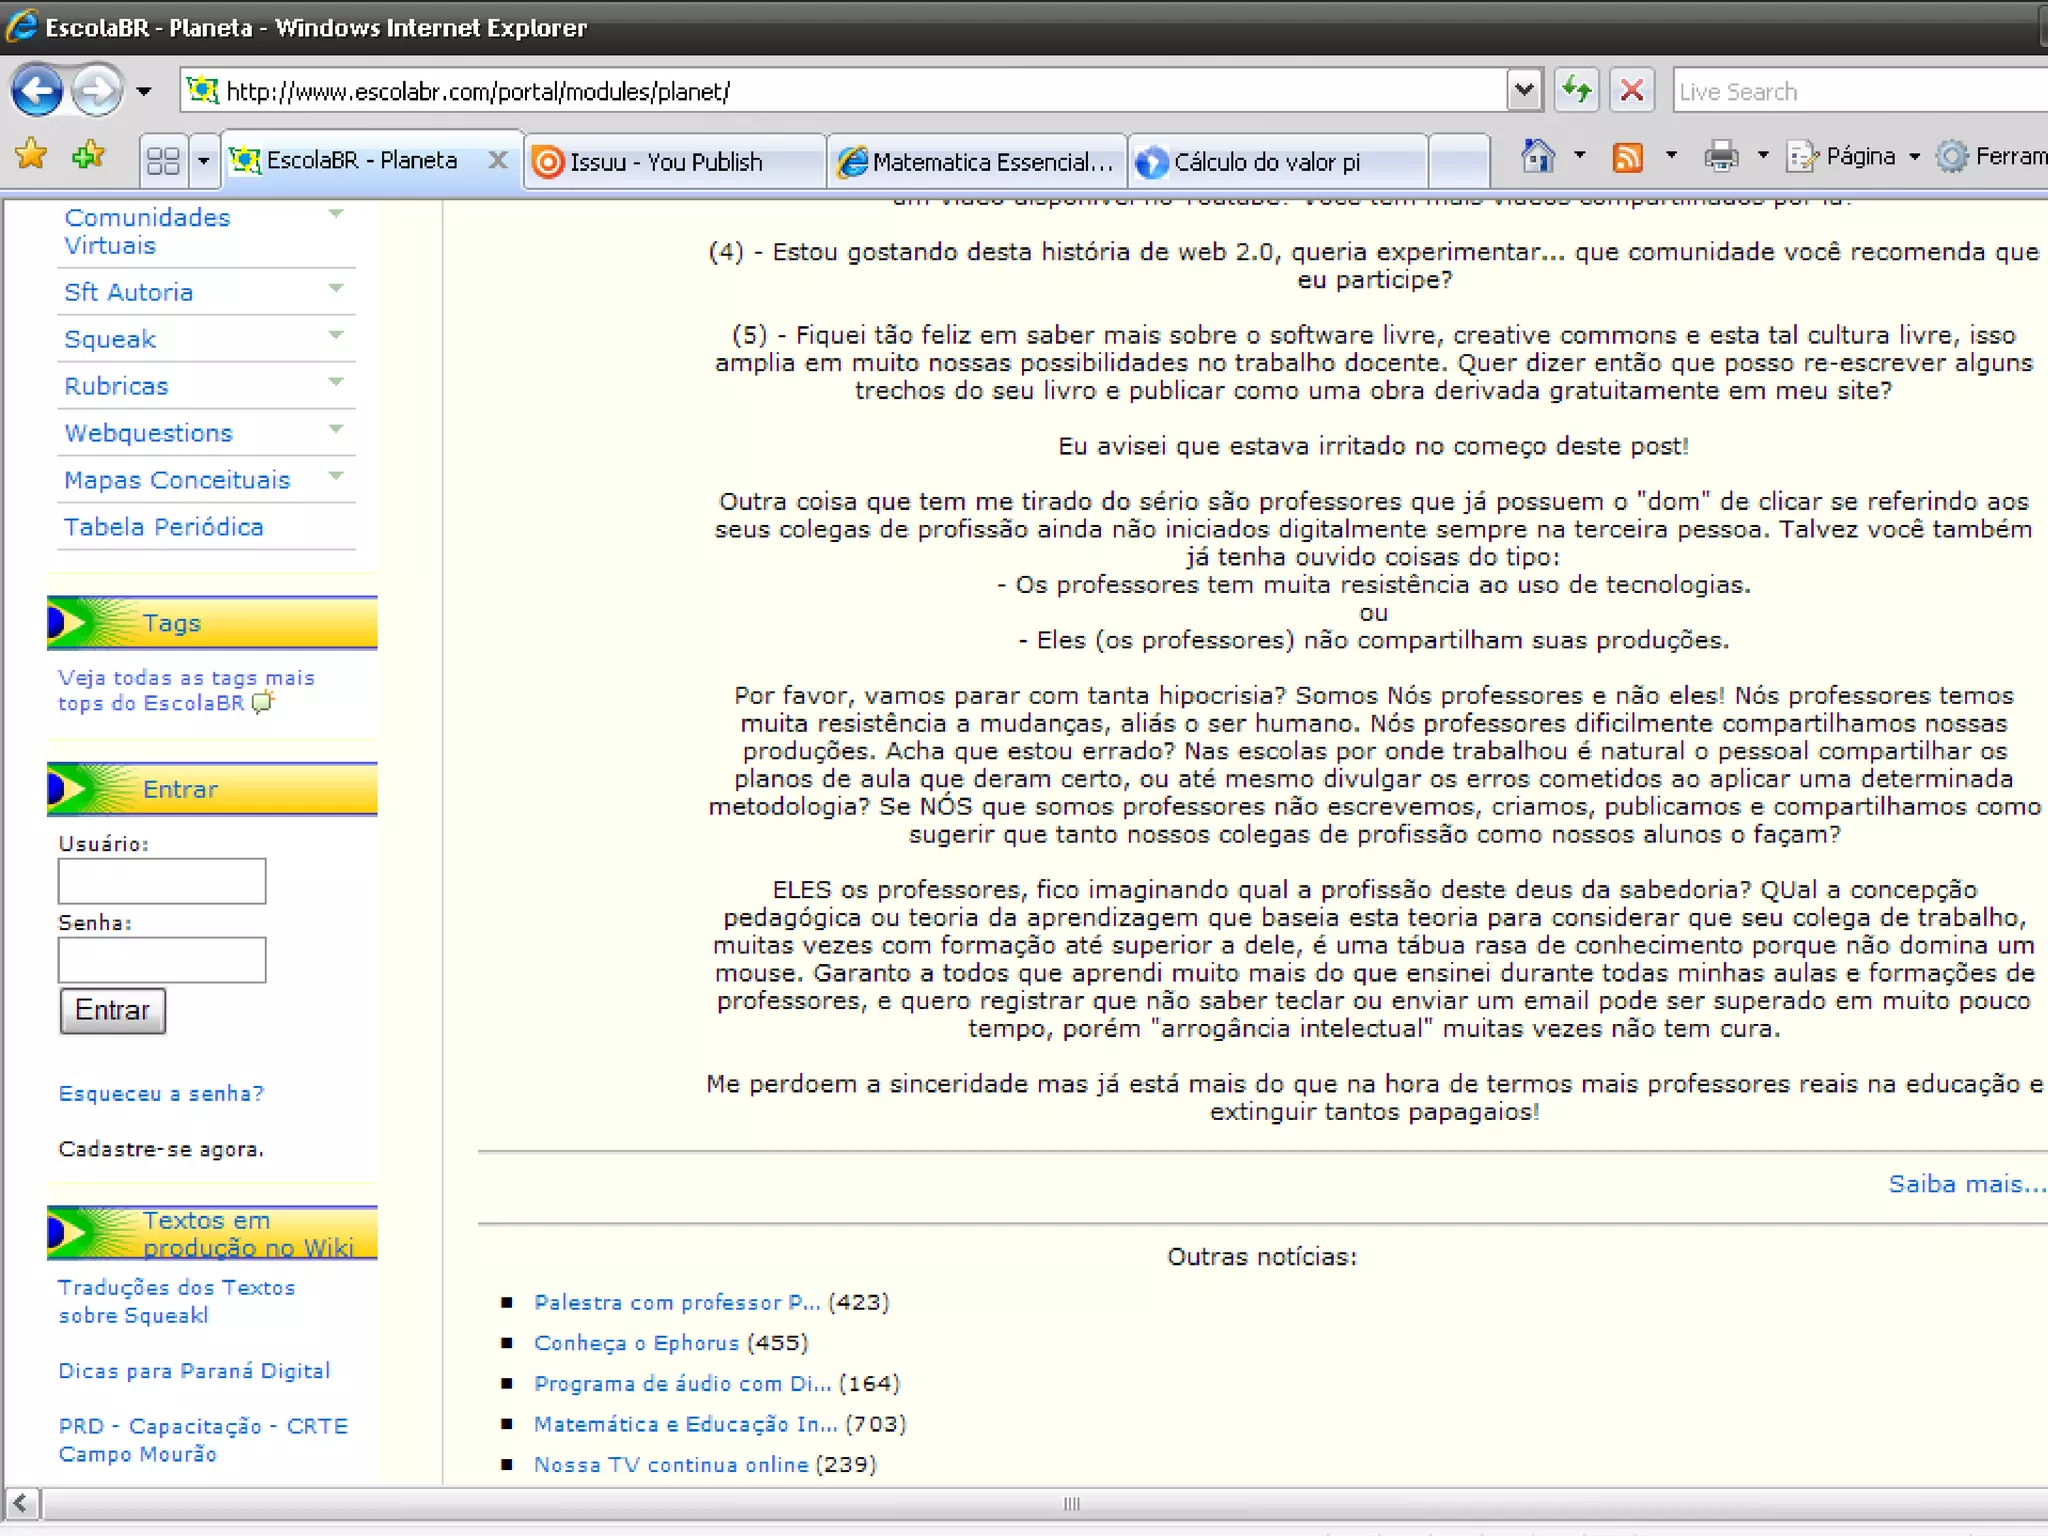Viewport: 2048px width, 1536px height.
Task: Click the Refresh page icon
Action: [x=1577, y=91]
